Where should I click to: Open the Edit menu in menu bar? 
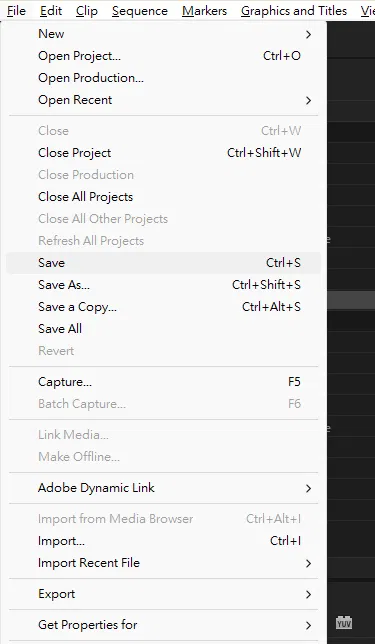pyautogui.click(x=51, y=11)
